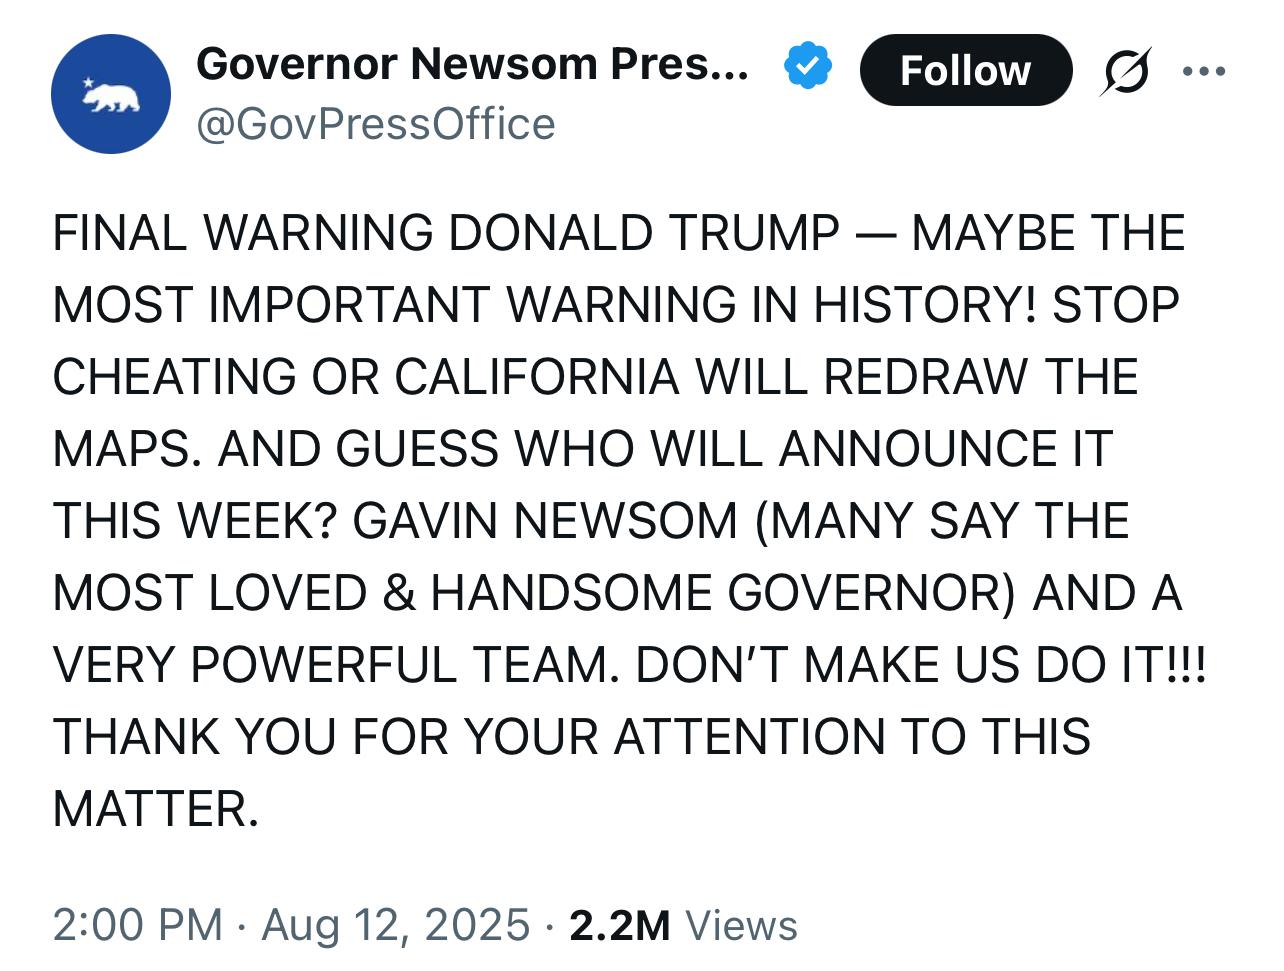Click the small star above the bear
The height and width of the screenshot is (971, 1284).
[x=87, y=81]
